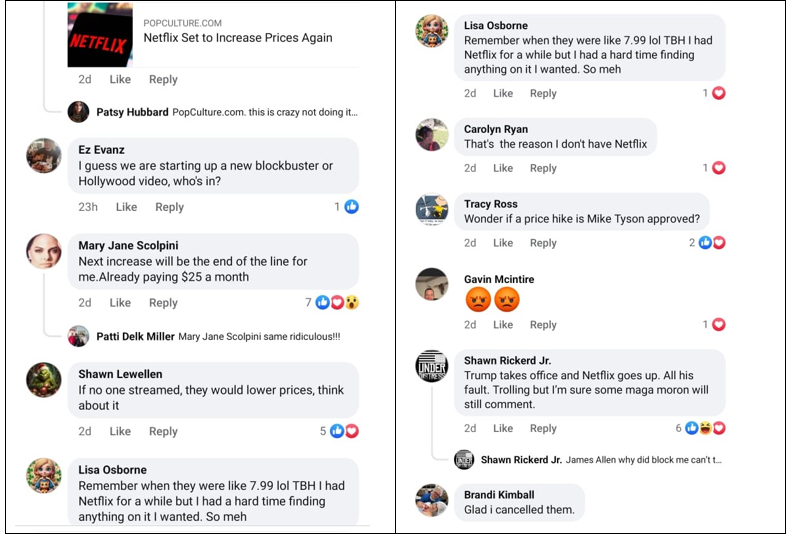789x535 pixels.
Task: Open 'Netflix Set to Increase Prices Again' article
Action: 238,38
